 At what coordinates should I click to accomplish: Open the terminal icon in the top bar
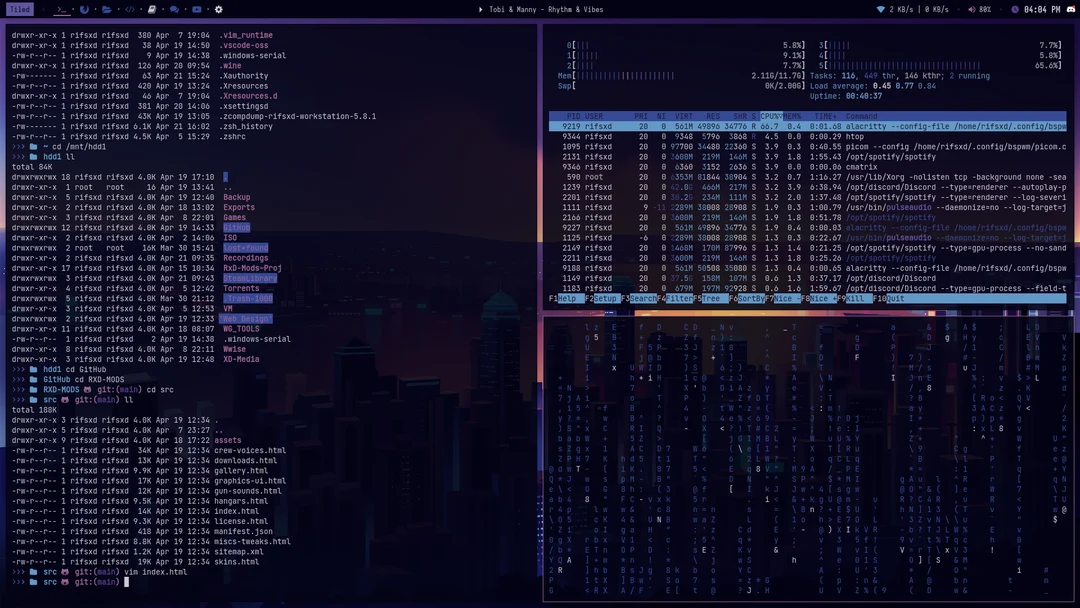pyautogui.click(x=61, y=8)
